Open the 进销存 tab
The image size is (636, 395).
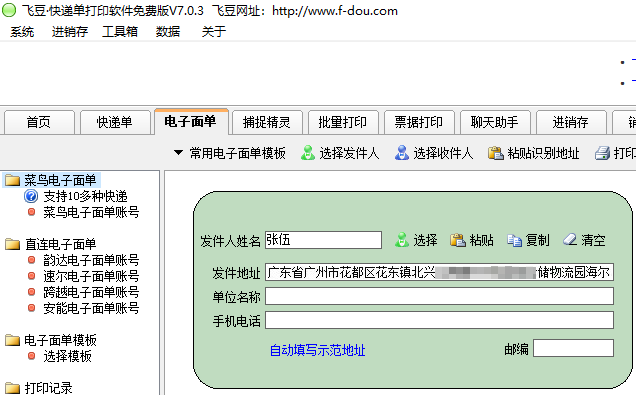[x=571, y=122]
